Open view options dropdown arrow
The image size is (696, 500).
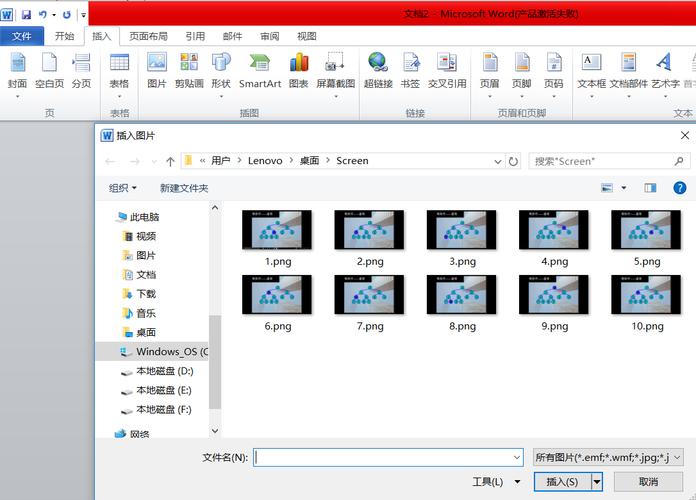[624, 188]
